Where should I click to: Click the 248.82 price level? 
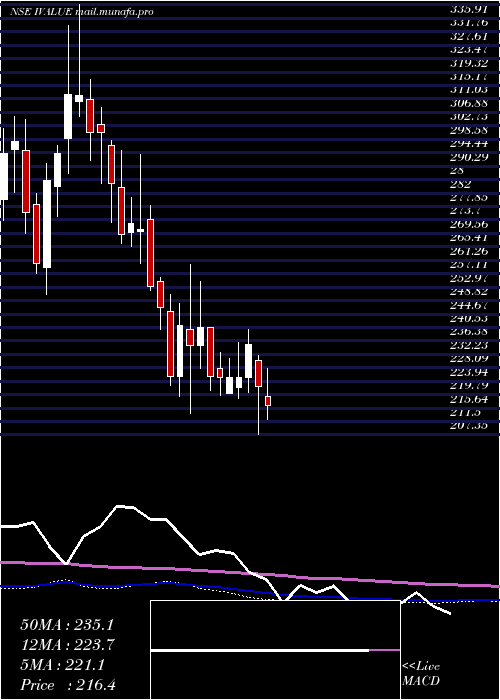click(x=468, y=291)
